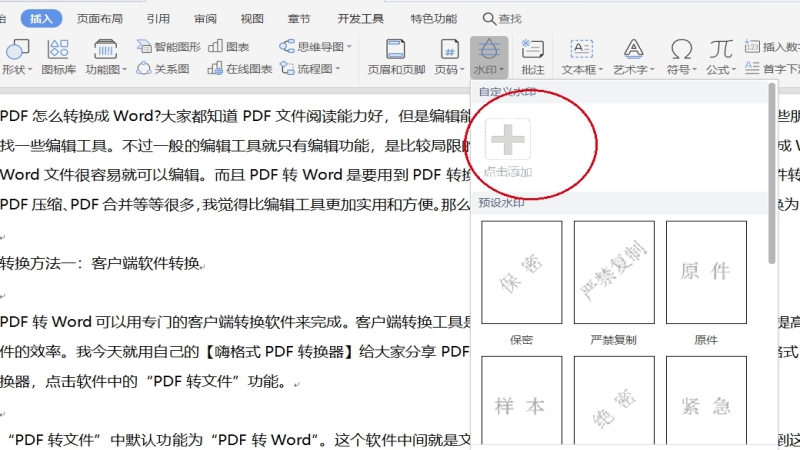Click the Find (查找) search button
Image resolution: width=800 pixels, height=450 pixels.
pos(502,18)
